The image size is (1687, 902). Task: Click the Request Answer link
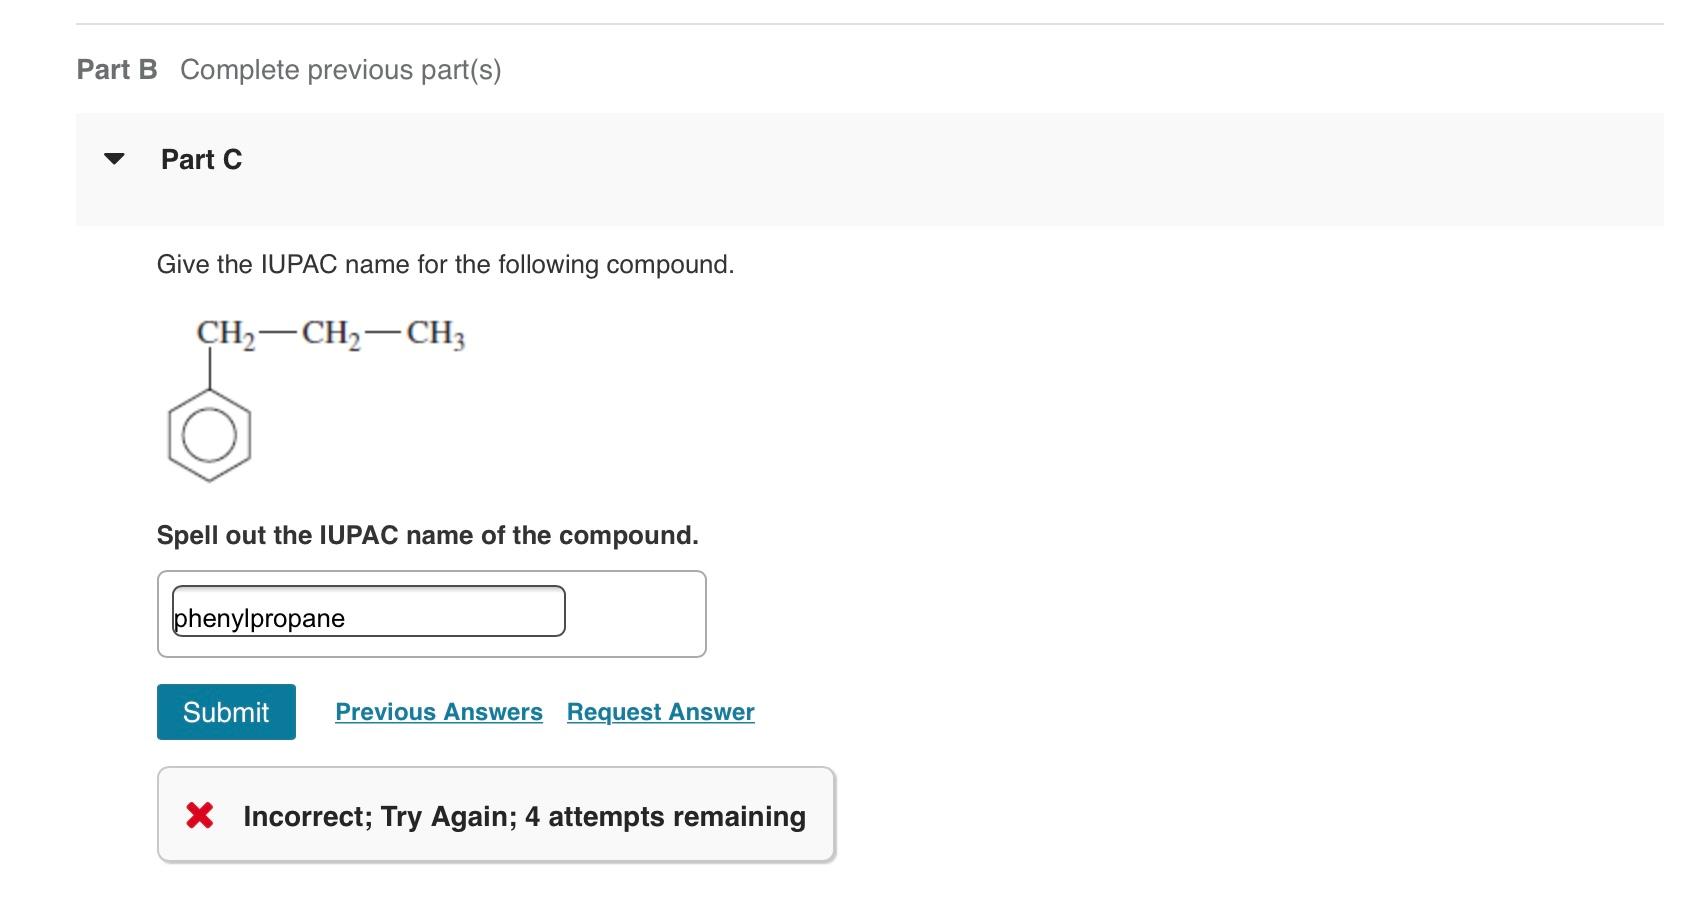point(659,712)
